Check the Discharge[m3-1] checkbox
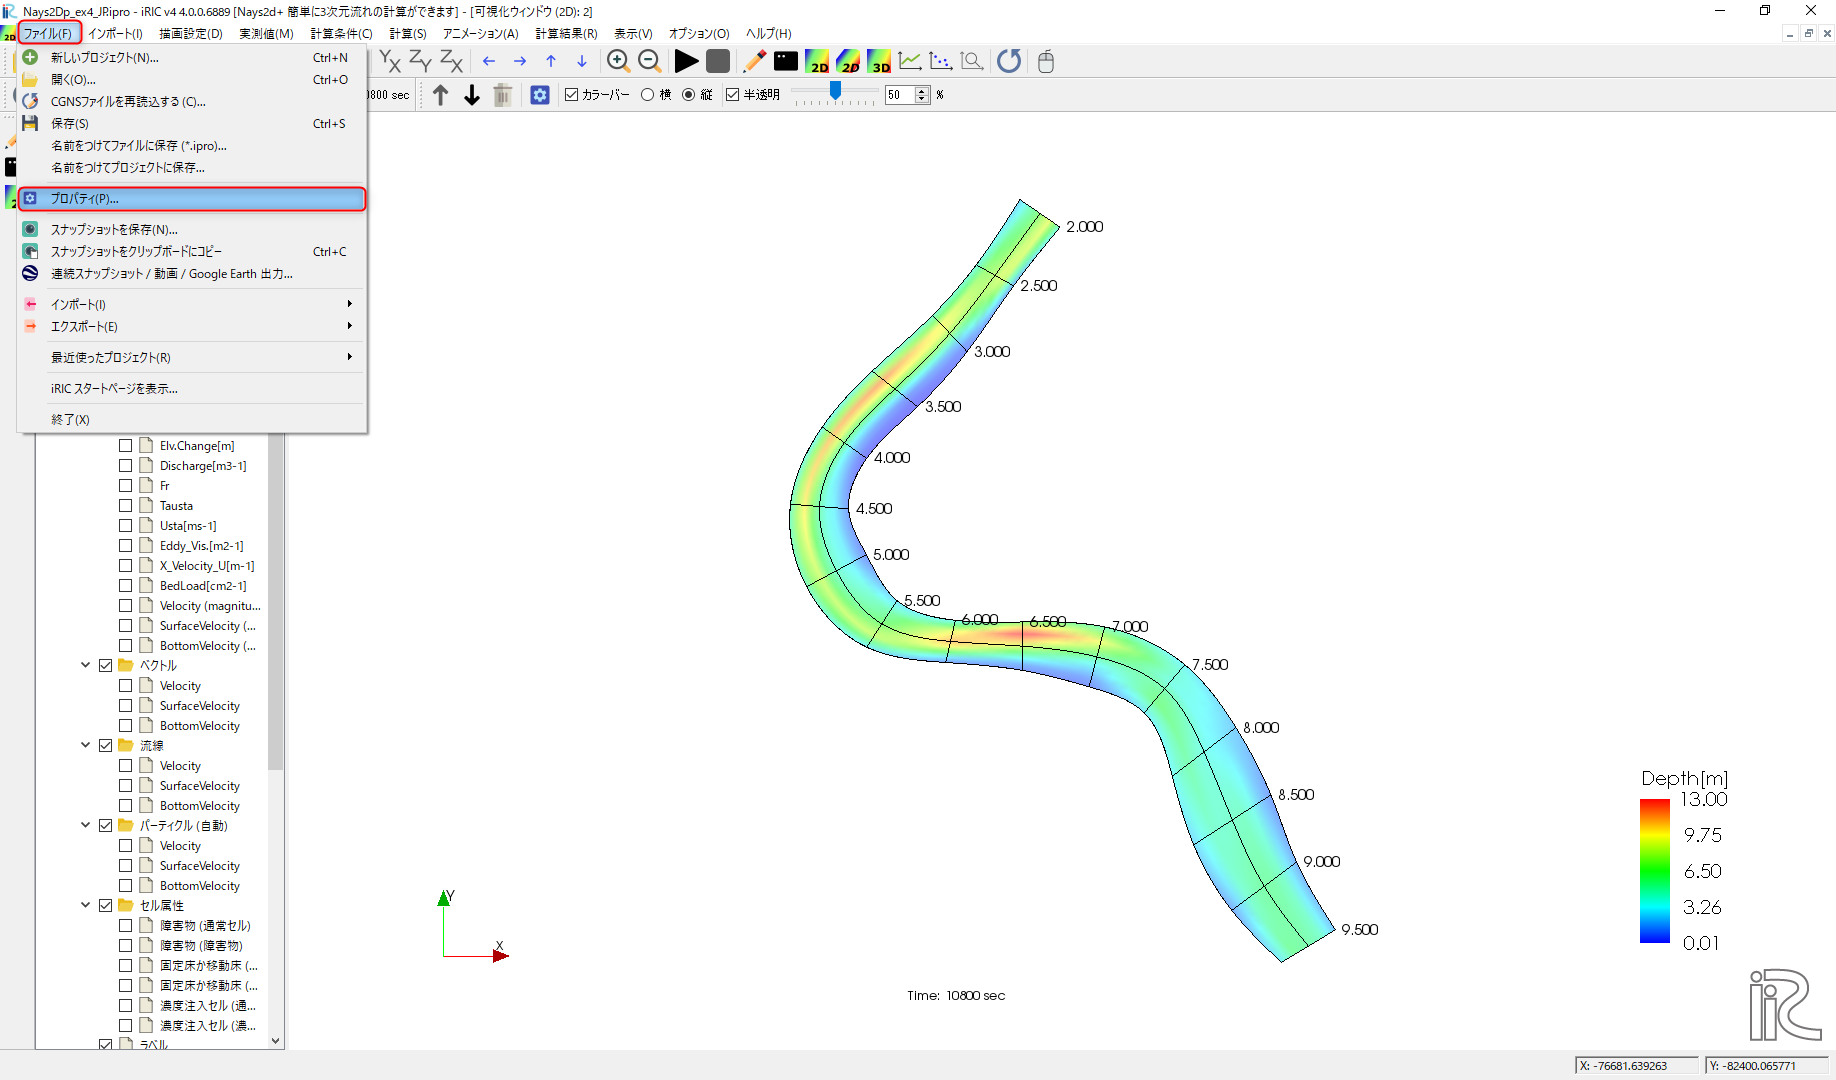Screen dimensions: 1836x1080 tap(125, 466)
